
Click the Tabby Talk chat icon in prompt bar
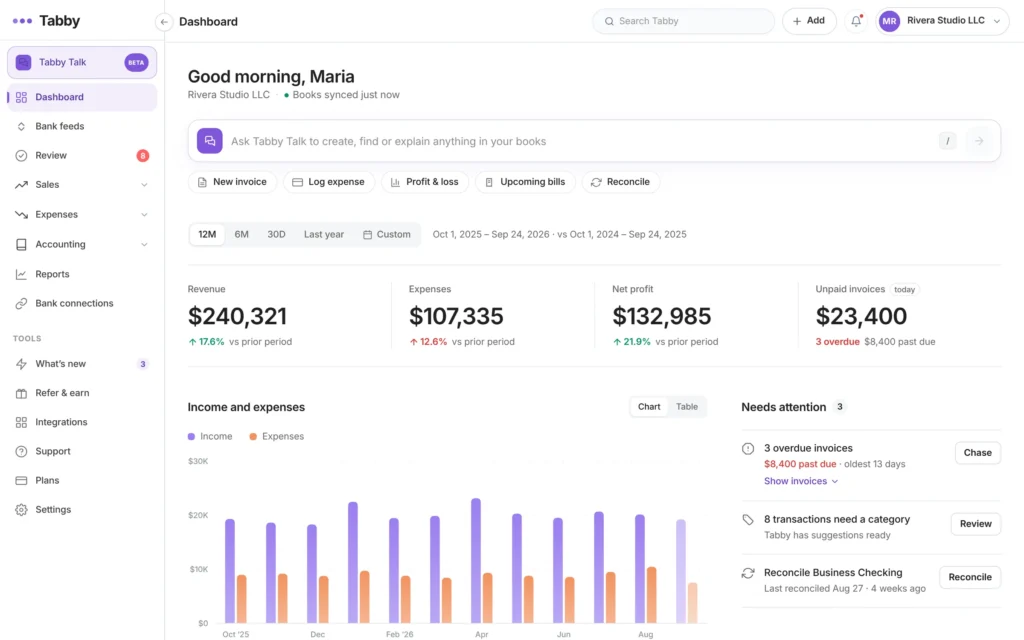point(210,141)
